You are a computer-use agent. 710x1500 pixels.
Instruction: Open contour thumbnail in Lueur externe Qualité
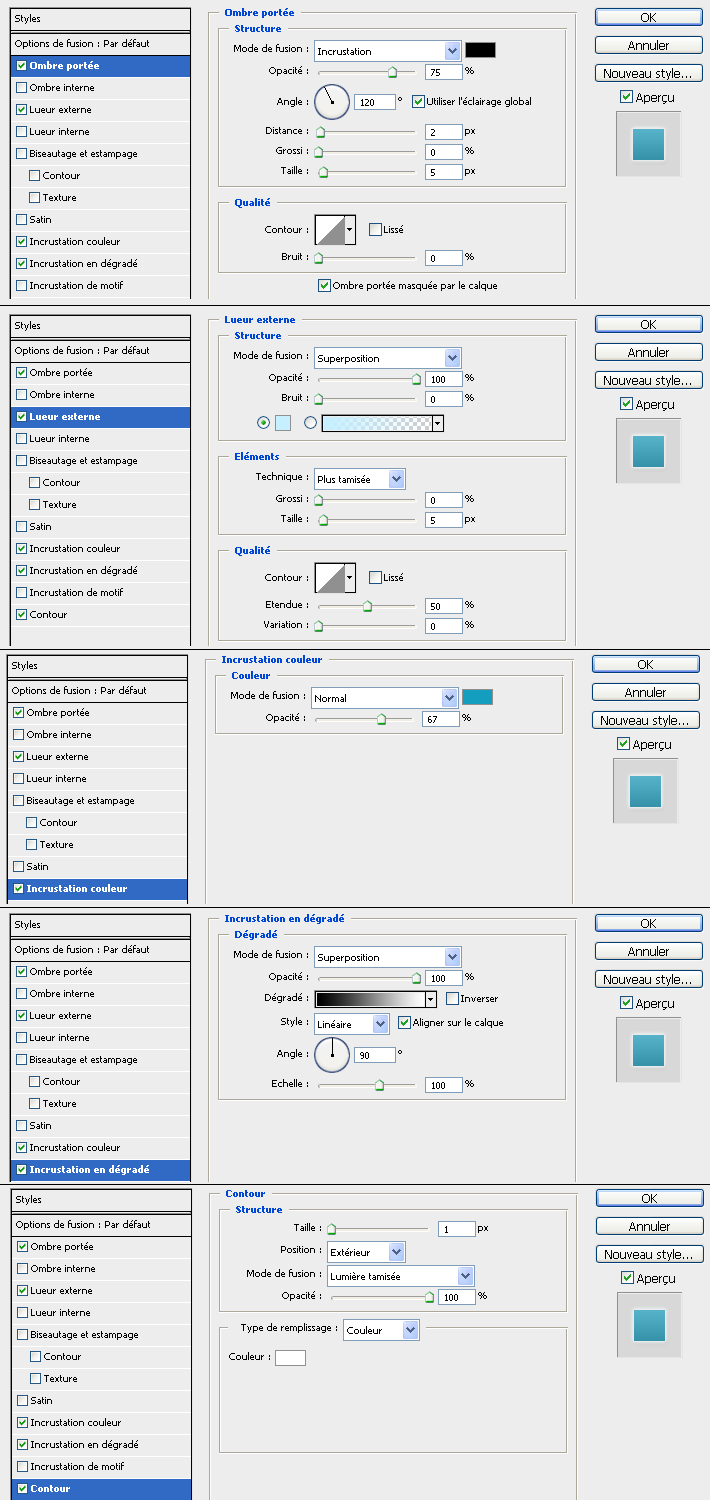click(x=329, y=577)
